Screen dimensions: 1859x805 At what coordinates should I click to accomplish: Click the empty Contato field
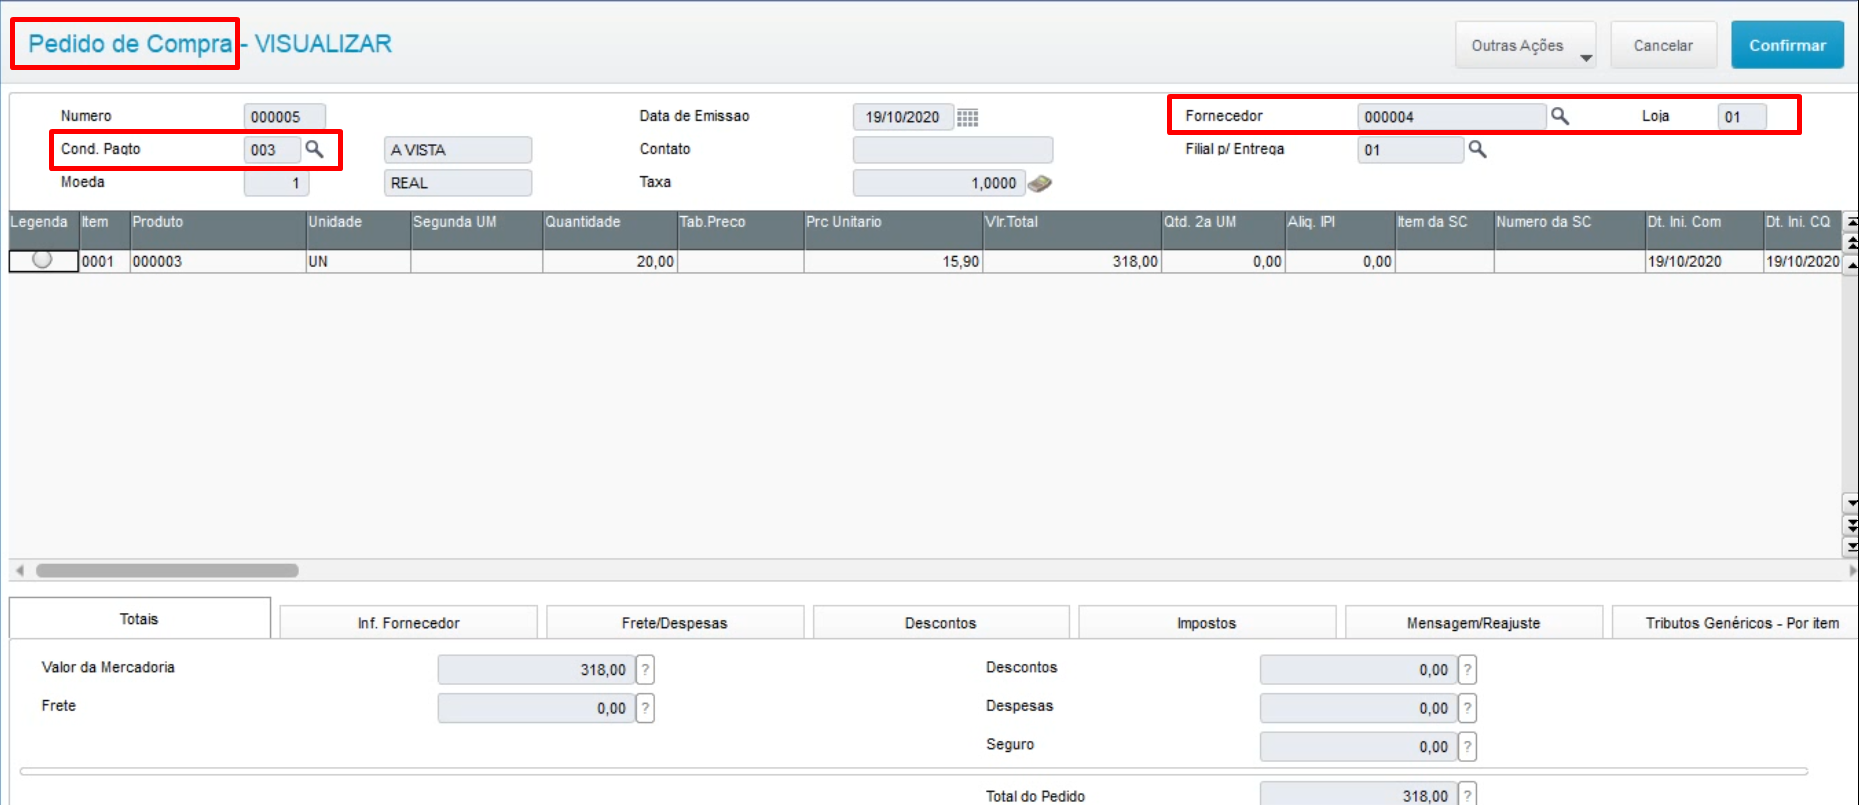pos(953,150)
